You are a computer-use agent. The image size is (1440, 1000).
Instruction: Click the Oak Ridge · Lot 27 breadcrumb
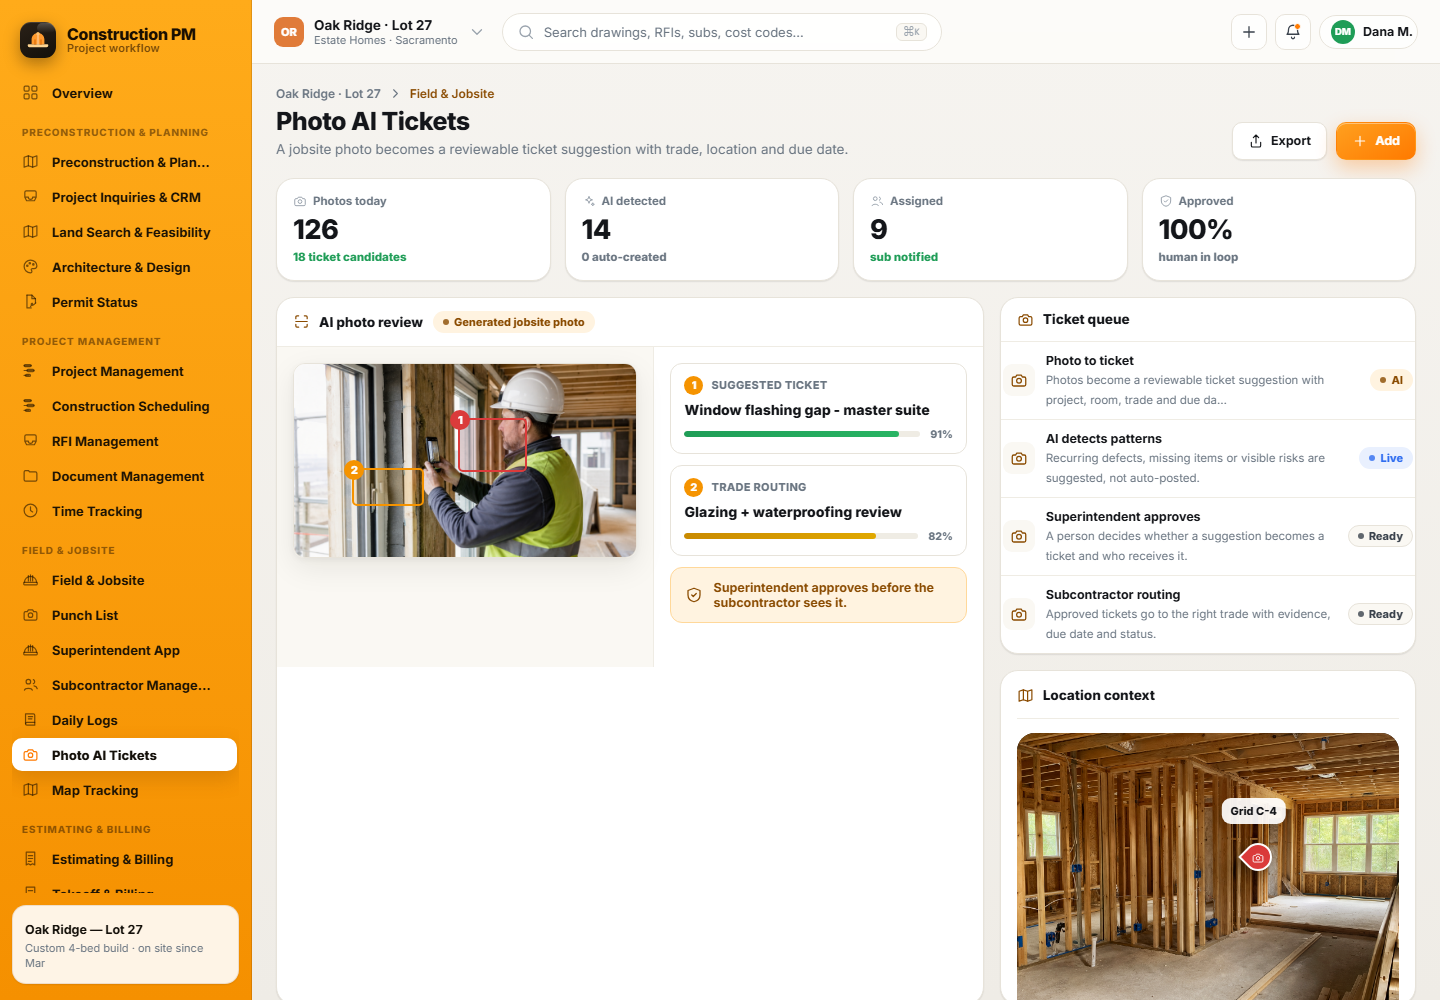pyautogui.click(x=328, y=94)
